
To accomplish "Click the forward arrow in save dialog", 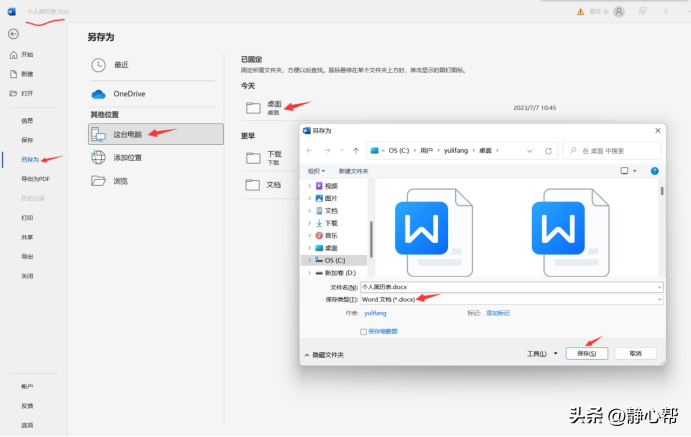I will (327, 151).
